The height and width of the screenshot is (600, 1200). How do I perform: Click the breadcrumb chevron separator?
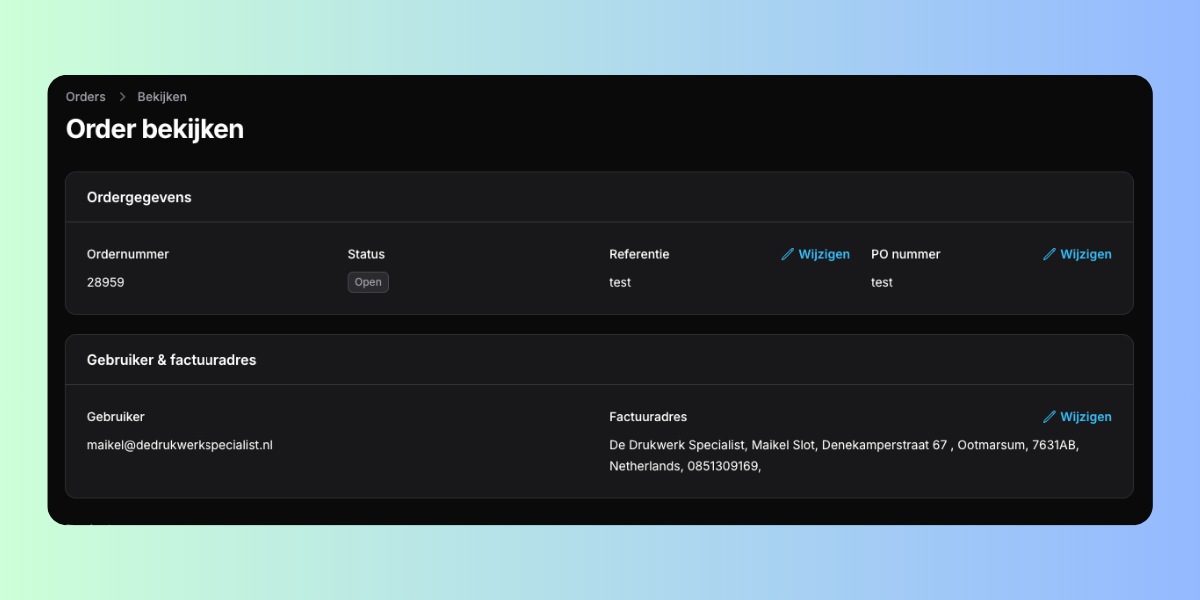[122, 97]
